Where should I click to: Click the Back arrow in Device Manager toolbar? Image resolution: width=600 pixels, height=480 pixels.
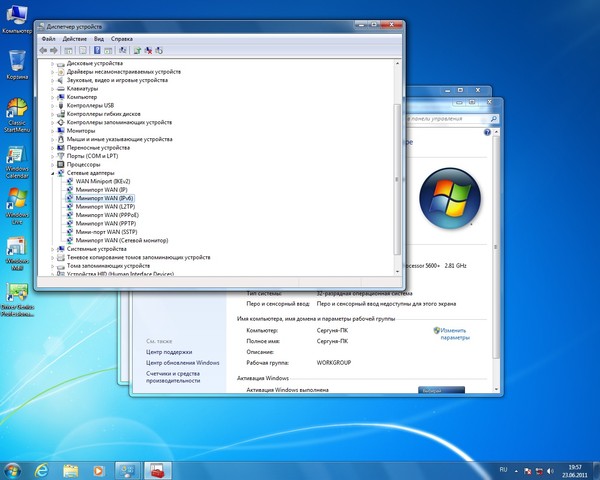[43, 51]
